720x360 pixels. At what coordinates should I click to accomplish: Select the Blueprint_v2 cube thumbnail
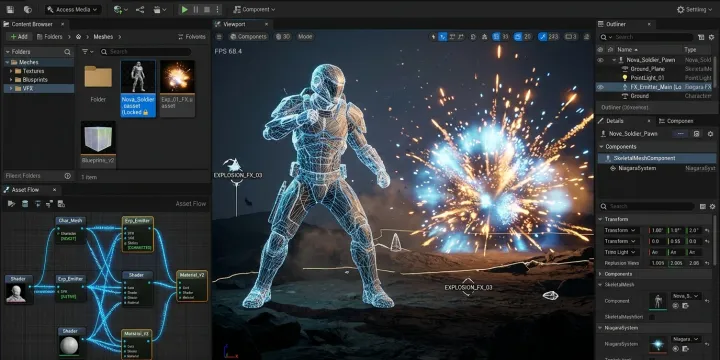(98, 139)
